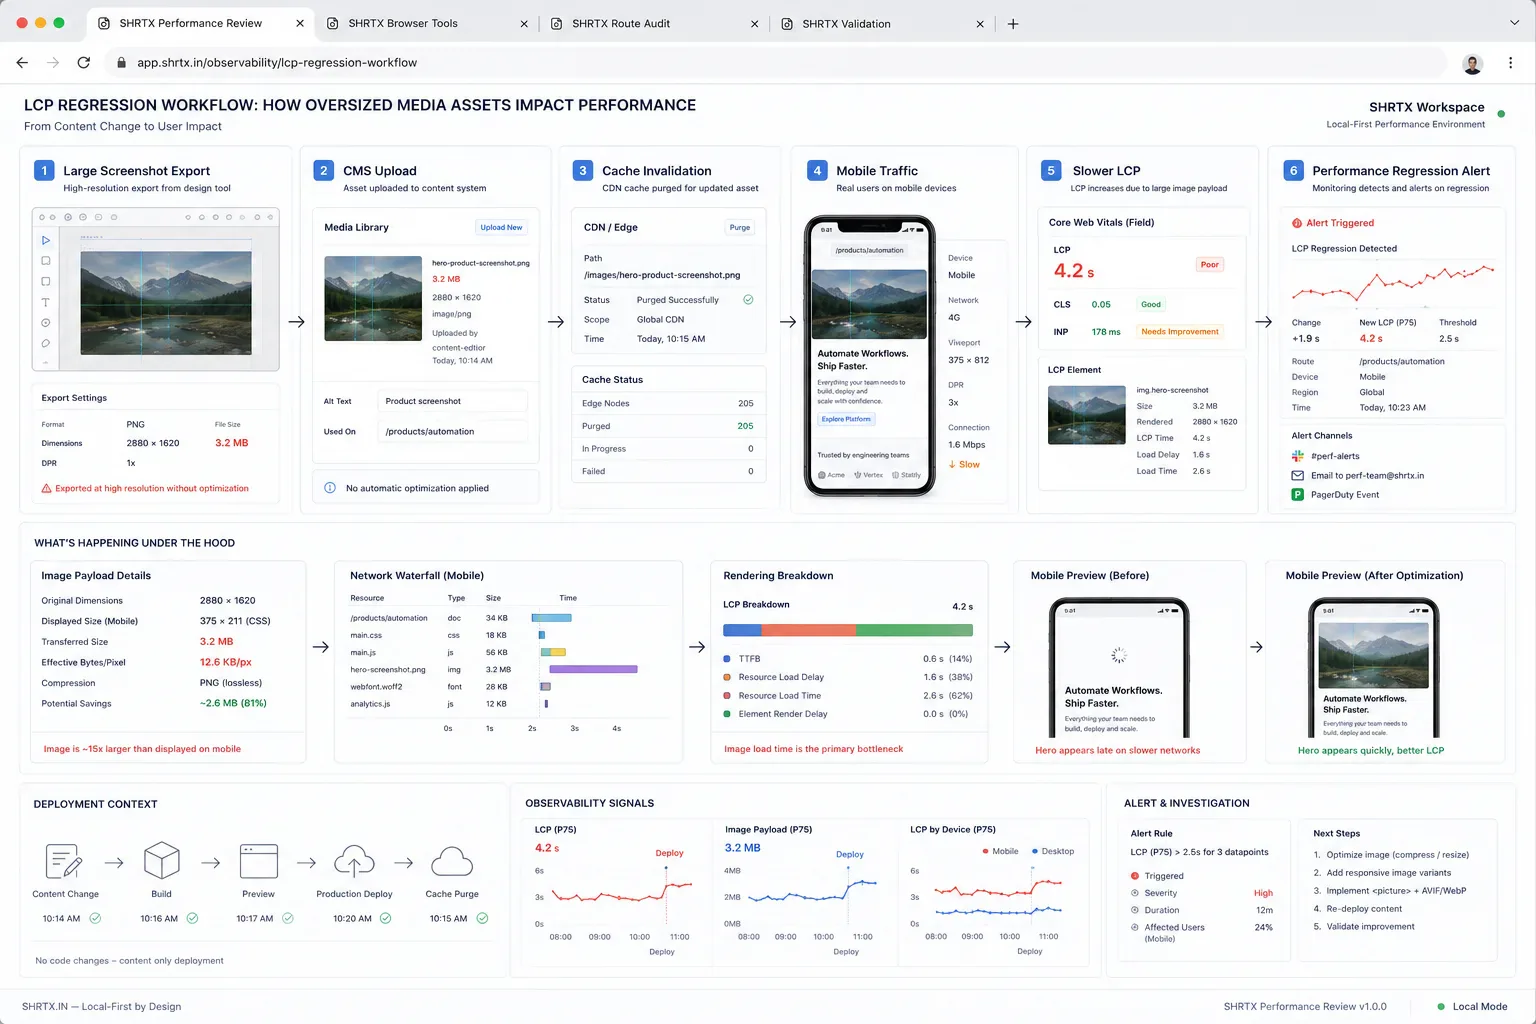Click the check mark beside 10:20 AM
The height and width of the screenshot is (1024, 1536).
pos(385,918)
